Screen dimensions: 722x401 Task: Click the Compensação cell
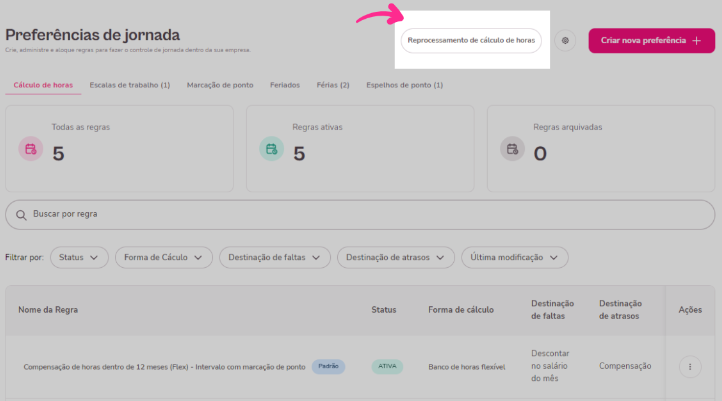coord(625,366)
